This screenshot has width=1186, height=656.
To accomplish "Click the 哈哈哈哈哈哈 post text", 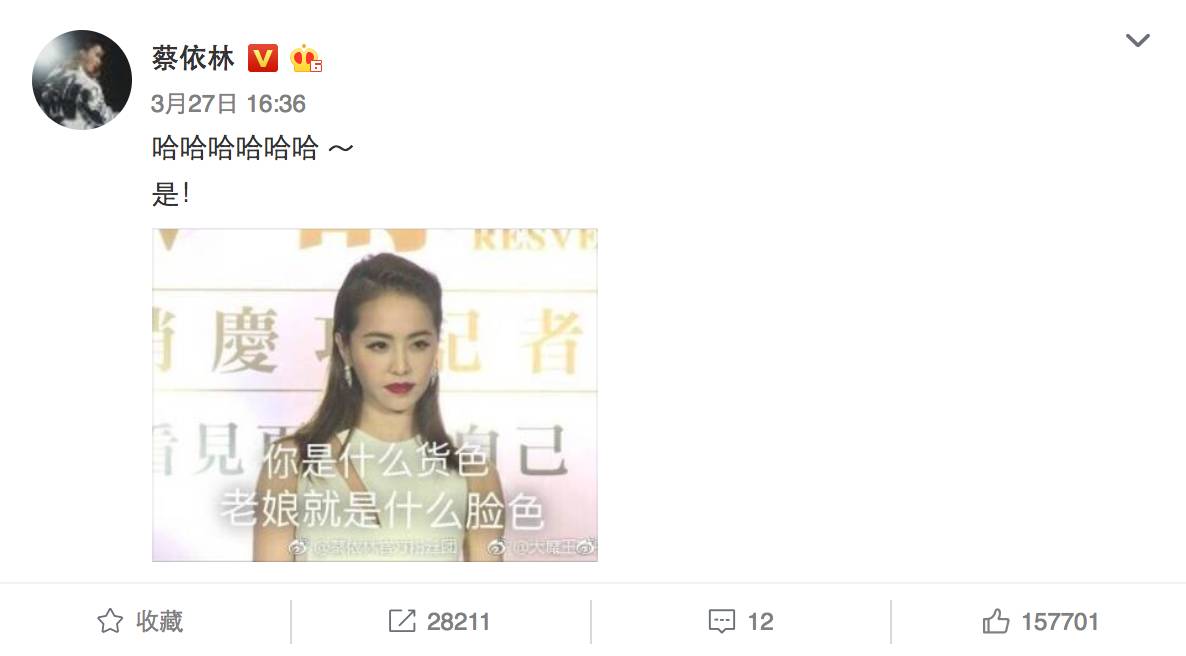I will [235, 148].
